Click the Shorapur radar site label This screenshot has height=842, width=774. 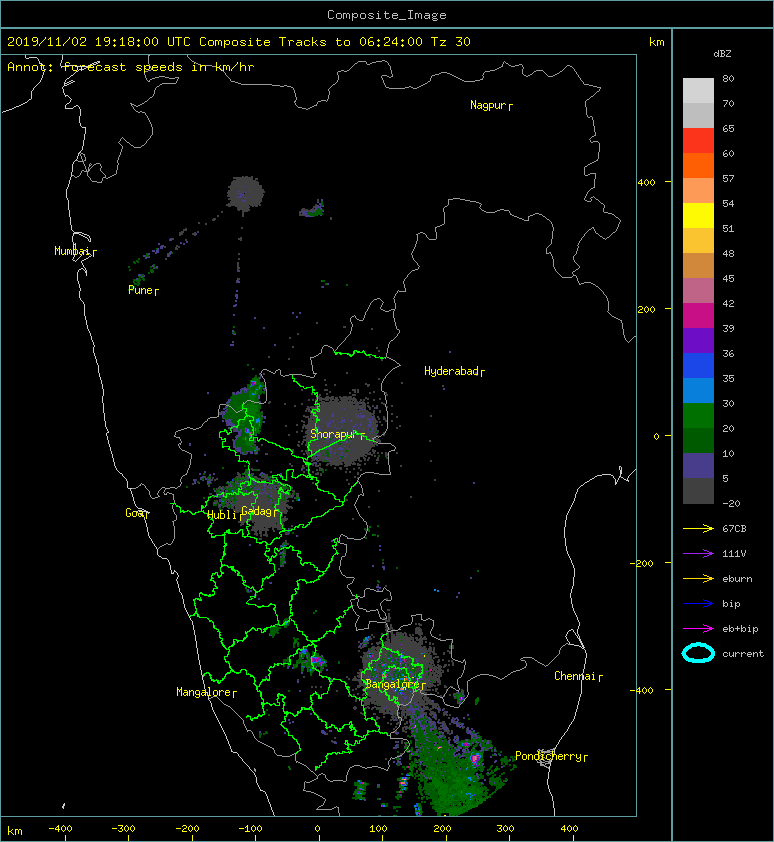click(x=333, y=434)
